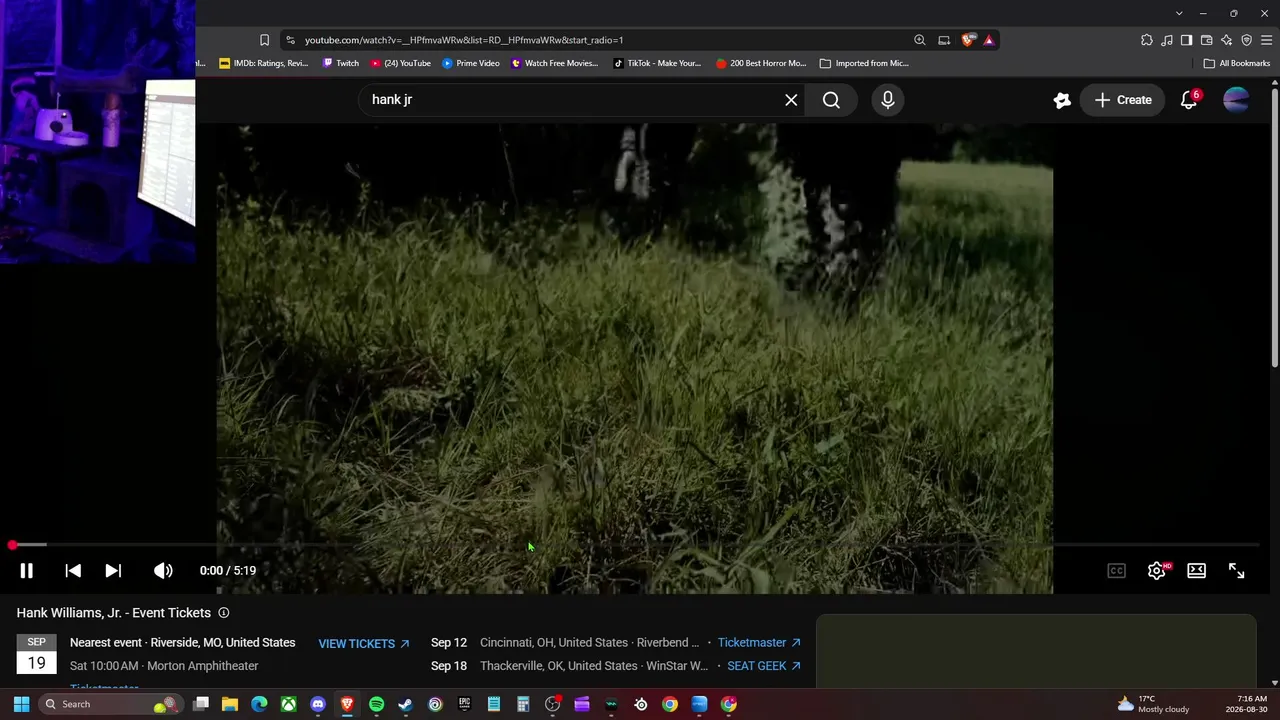The height and width of the screenshot is (720, 1280).
Task: Expand Imported from Microsoft bookmarks folder
Action: coord(866,63)
